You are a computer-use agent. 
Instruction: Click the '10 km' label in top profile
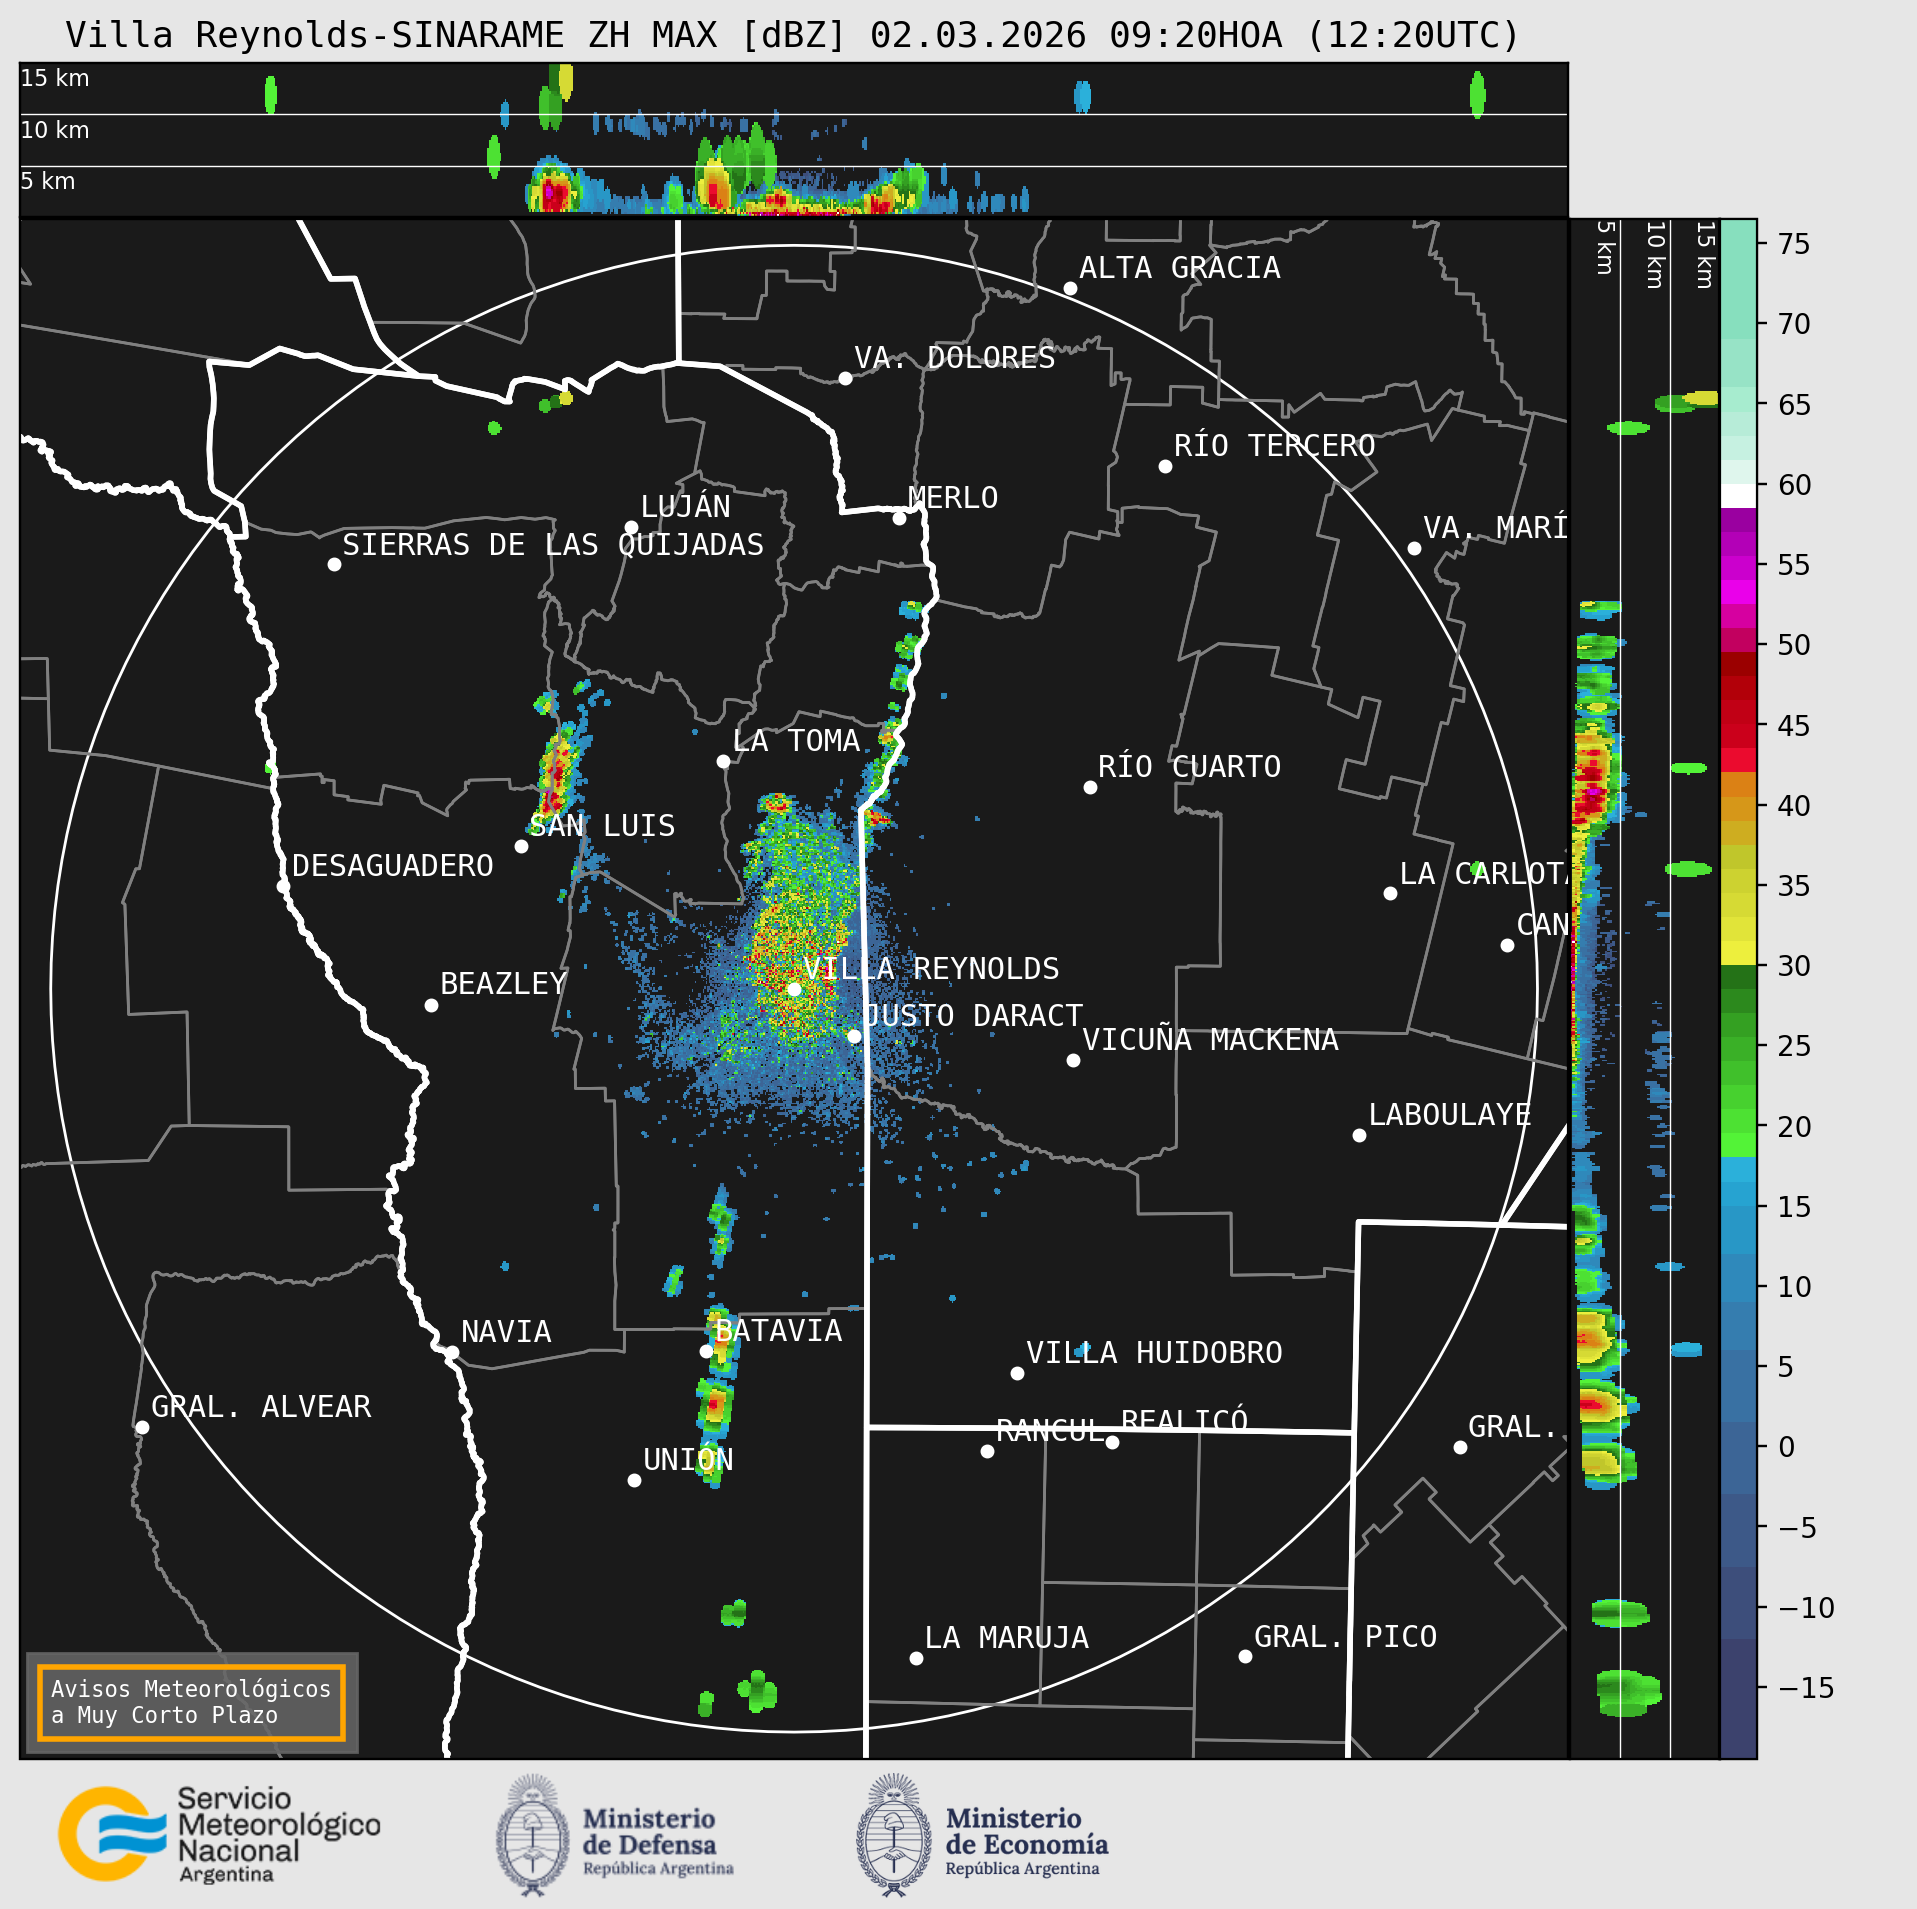tap(55, 130)
